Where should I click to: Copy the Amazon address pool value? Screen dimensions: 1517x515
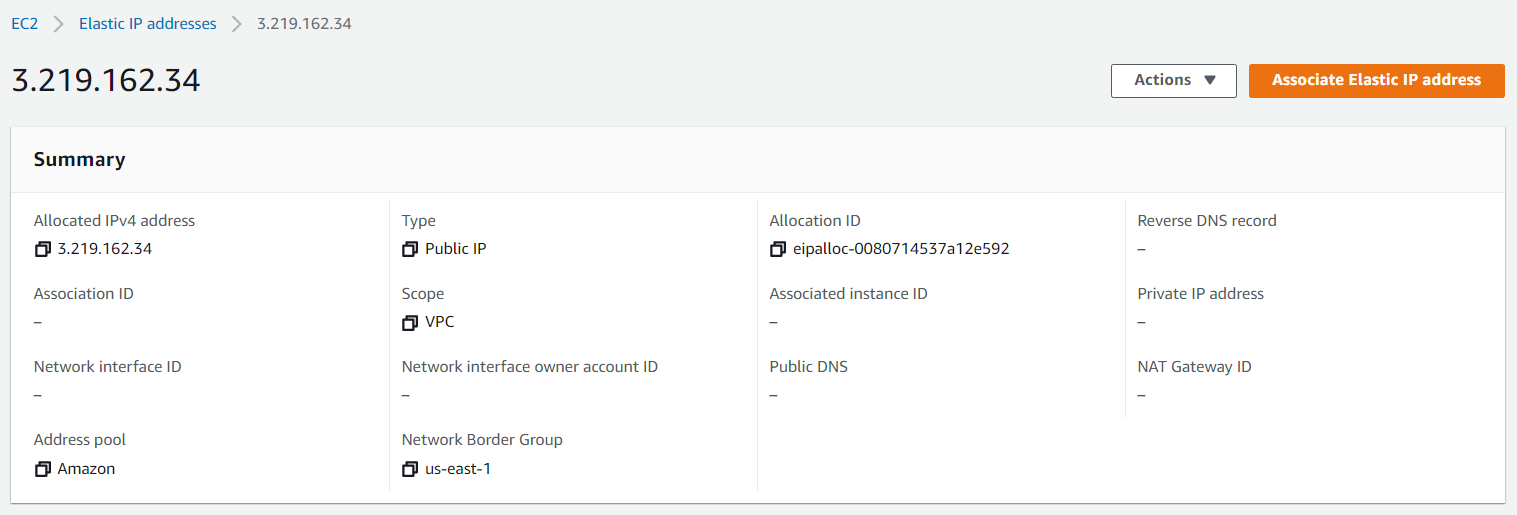42,468
